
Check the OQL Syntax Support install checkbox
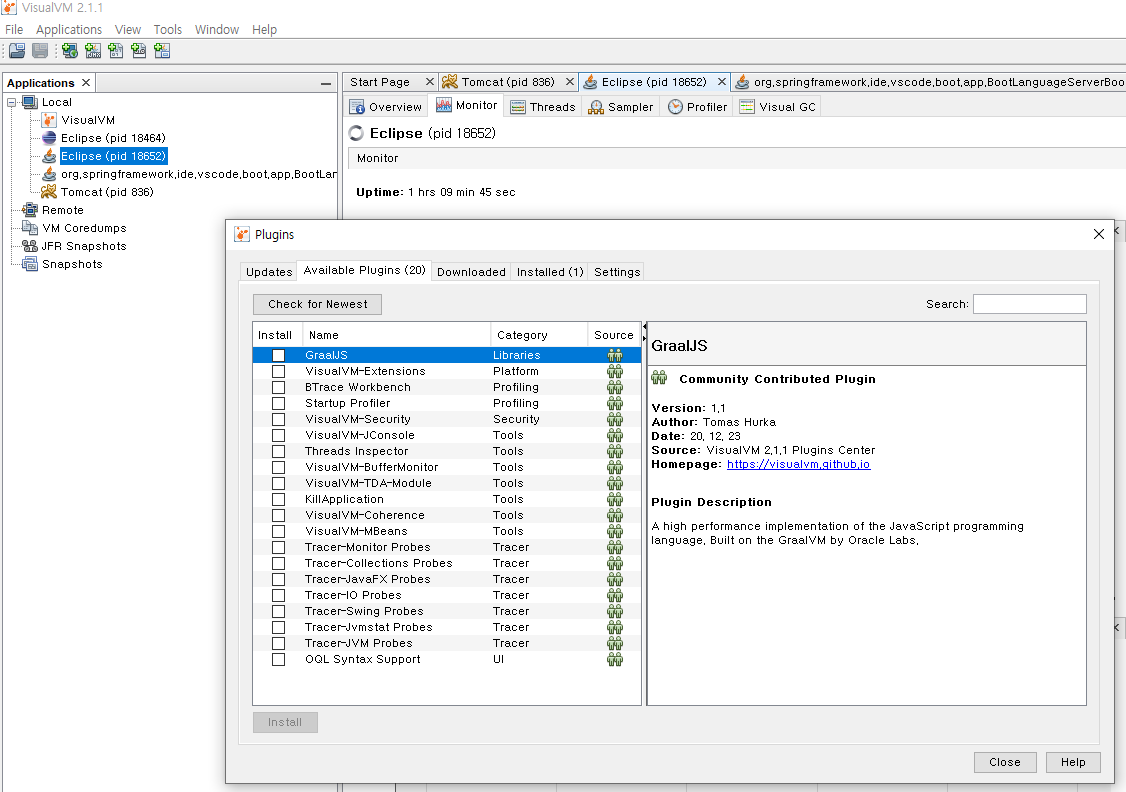(279, 659)
